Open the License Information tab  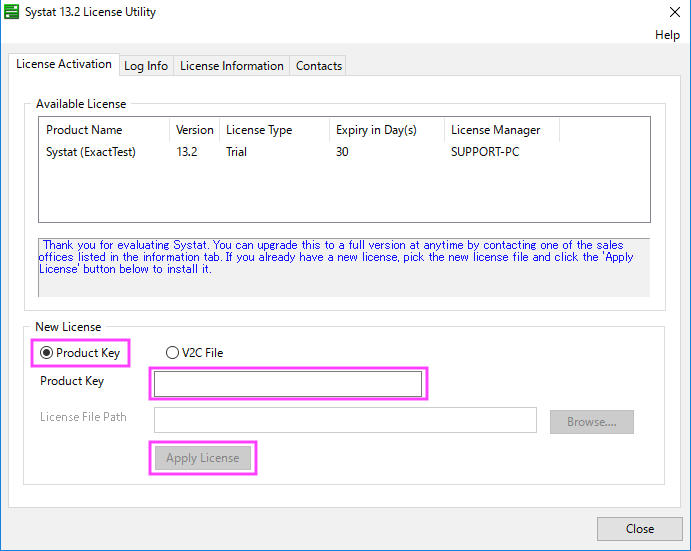(231, 66)
